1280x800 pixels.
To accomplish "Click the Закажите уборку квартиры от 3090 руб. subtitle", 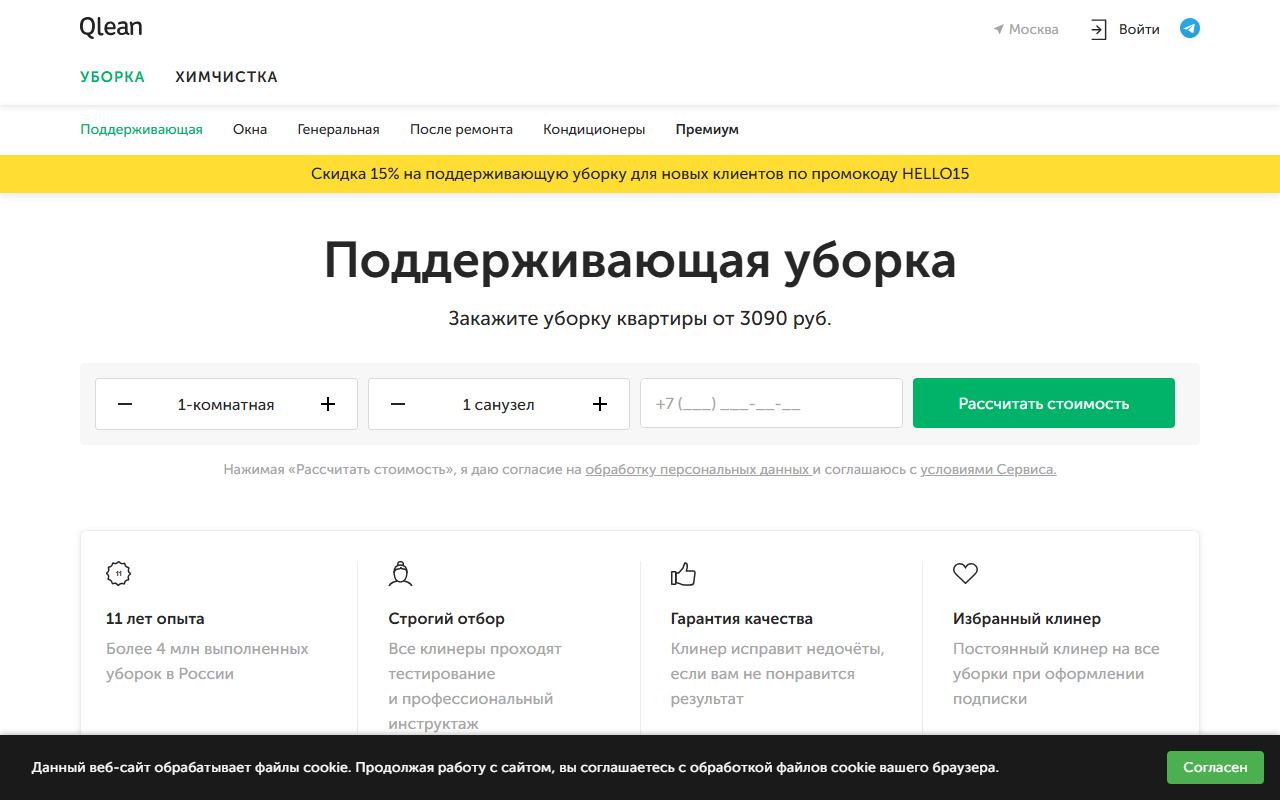I will (640, 319).
